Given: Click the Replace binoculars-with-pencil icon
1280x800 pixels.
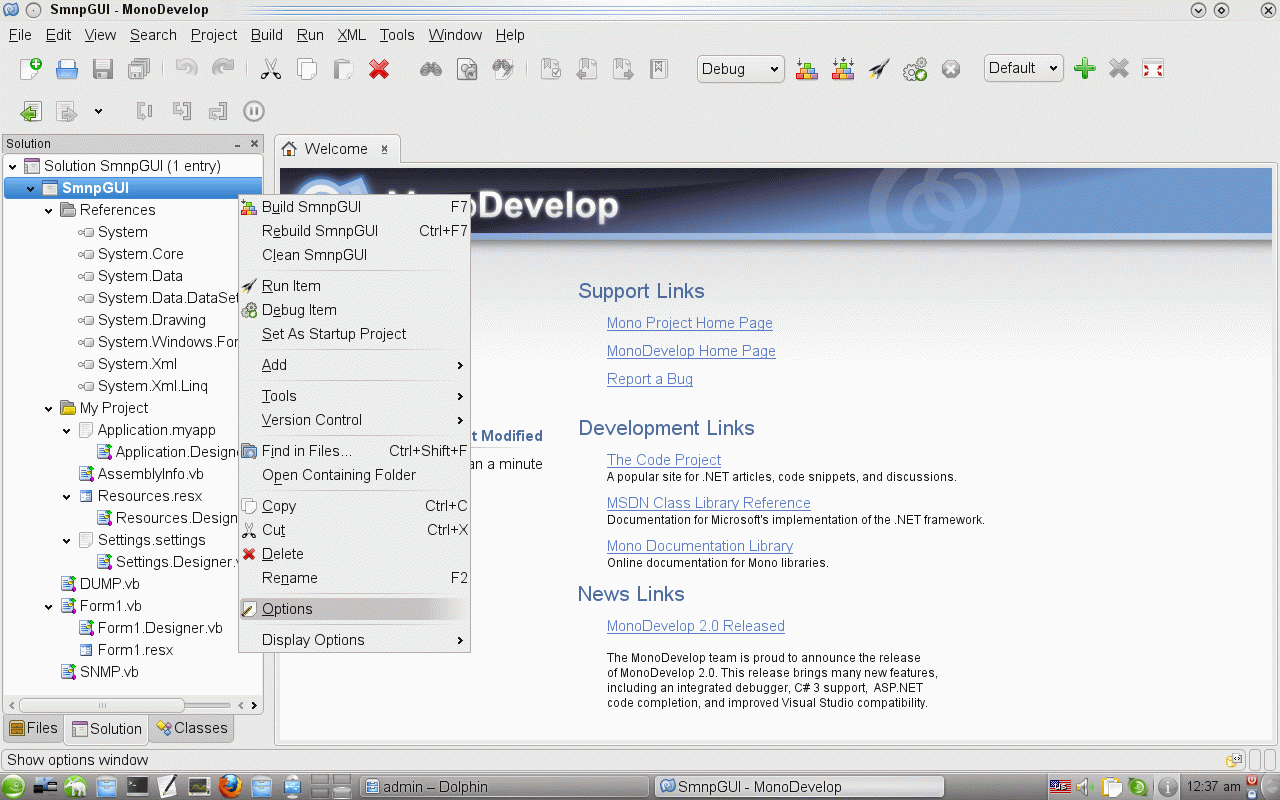Looking at the screenshot, I should (x=504, y=69).
